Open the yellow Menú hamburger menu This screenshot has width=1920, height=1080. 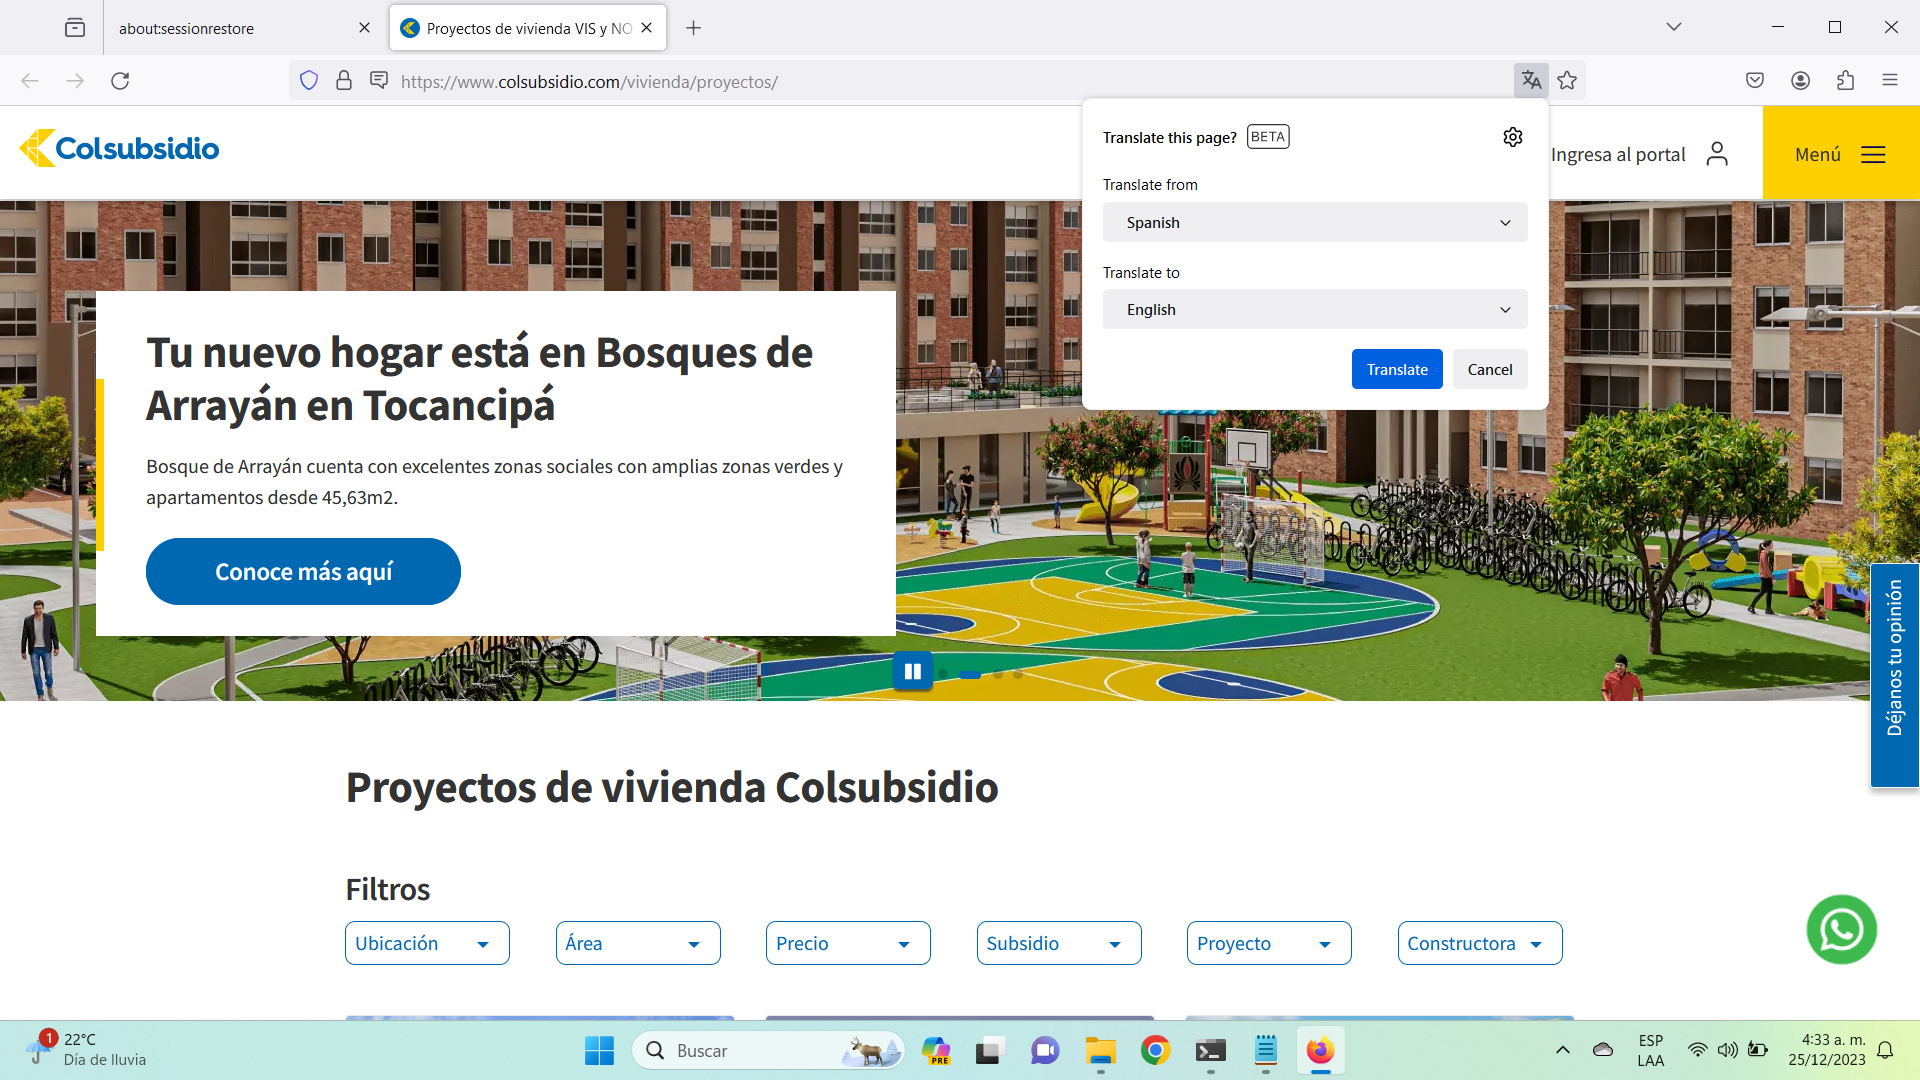point(1840,154)
